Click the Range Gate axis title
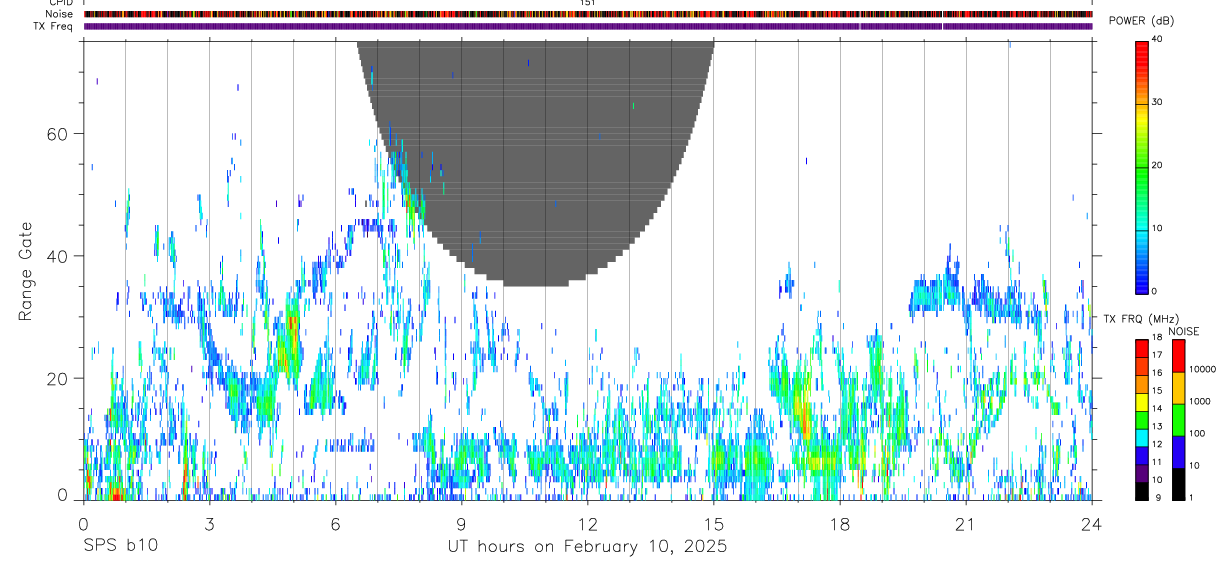This screenshot has height=567, width=1228. [26, 271]
